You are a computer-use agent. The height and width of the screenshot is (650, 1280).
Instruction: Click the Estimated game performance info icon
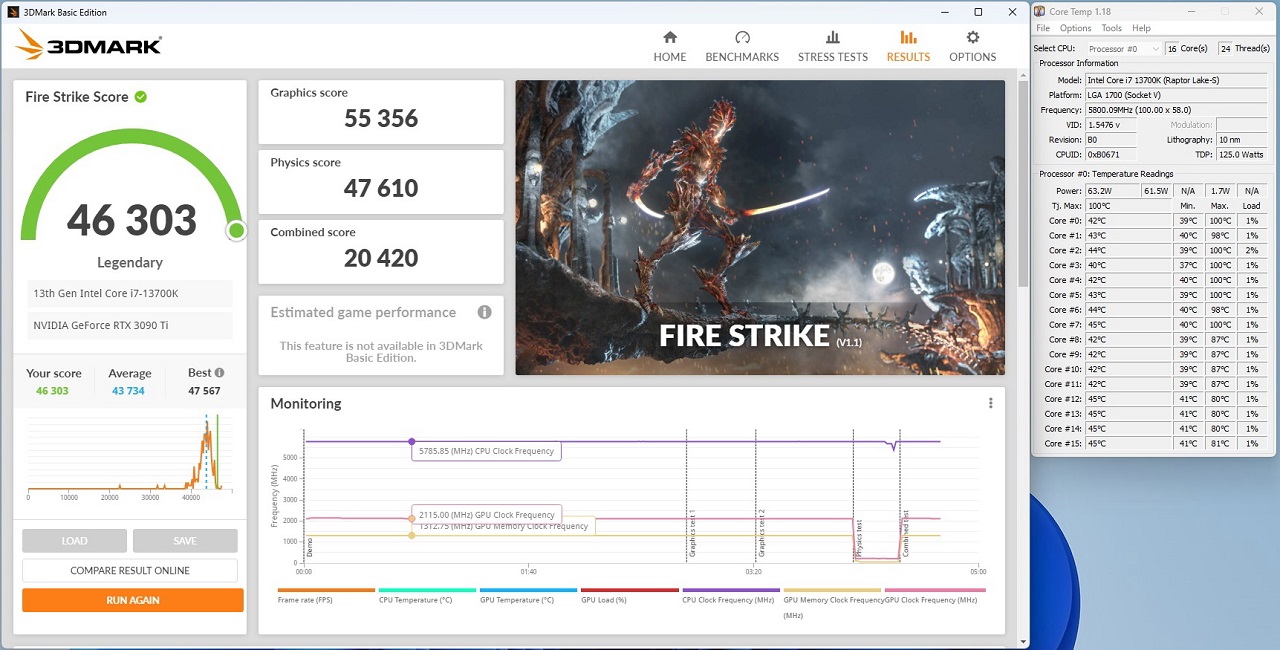click(x=484, y=312)
